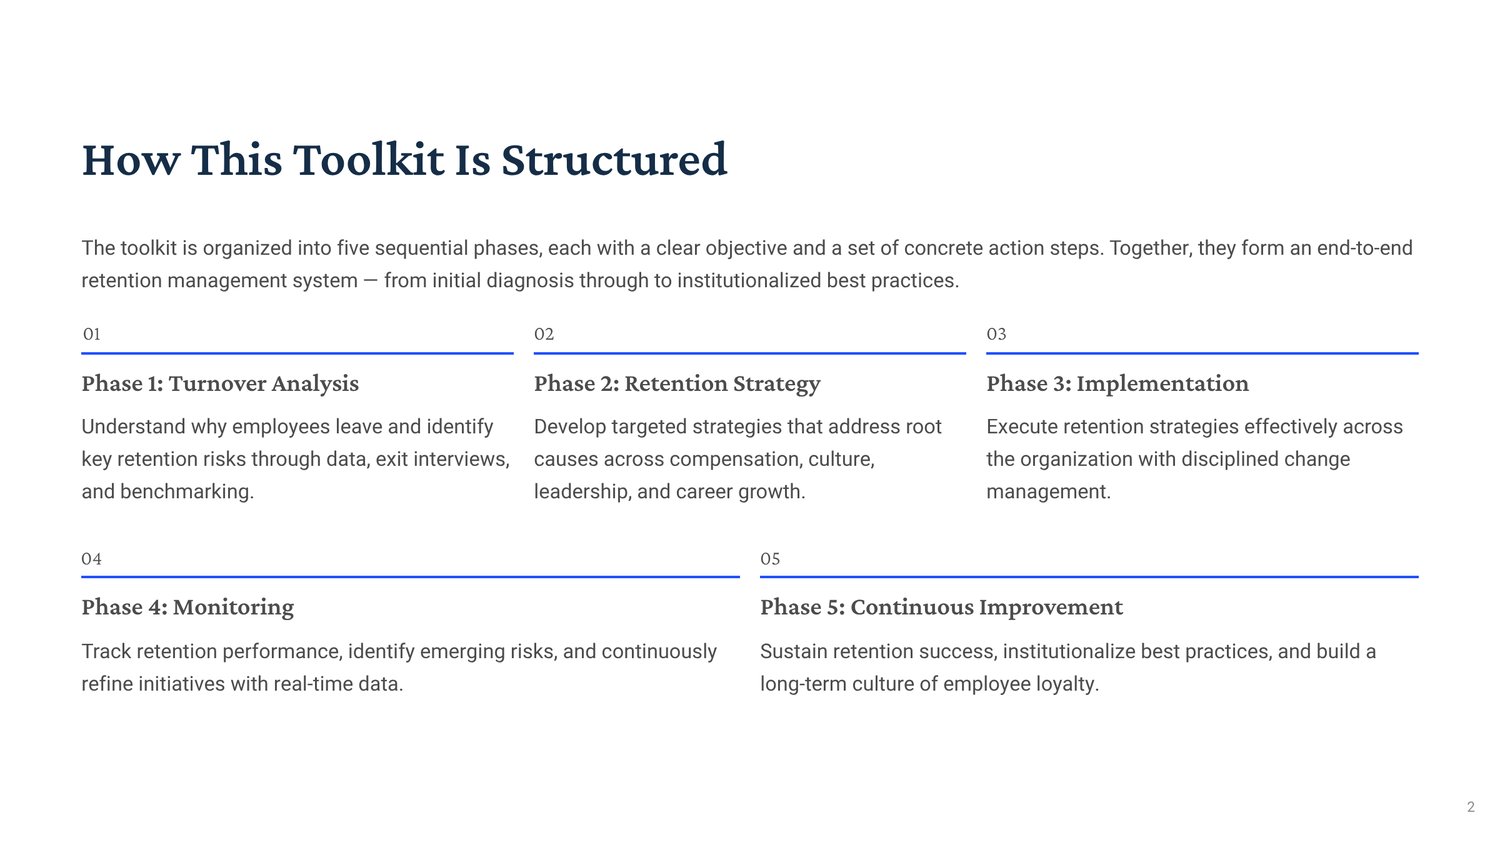Click the blue divider line under 05
The height and width of the screenshot is (843, 1500).
1089,577
